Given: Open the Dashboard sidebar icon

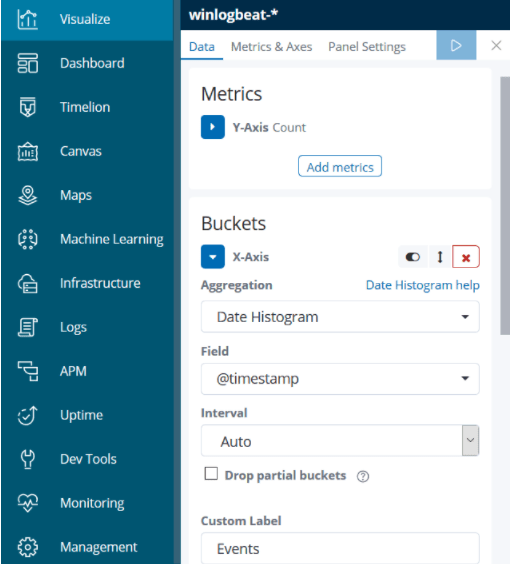Looking at the screenshot, I should click(28, 63).
